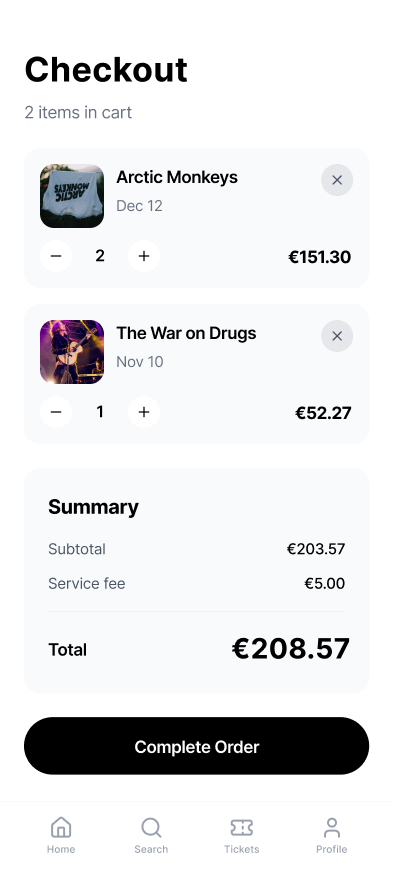Click the Complete Order button
This screenshot has height=871, width=394.
click(197, 746)
